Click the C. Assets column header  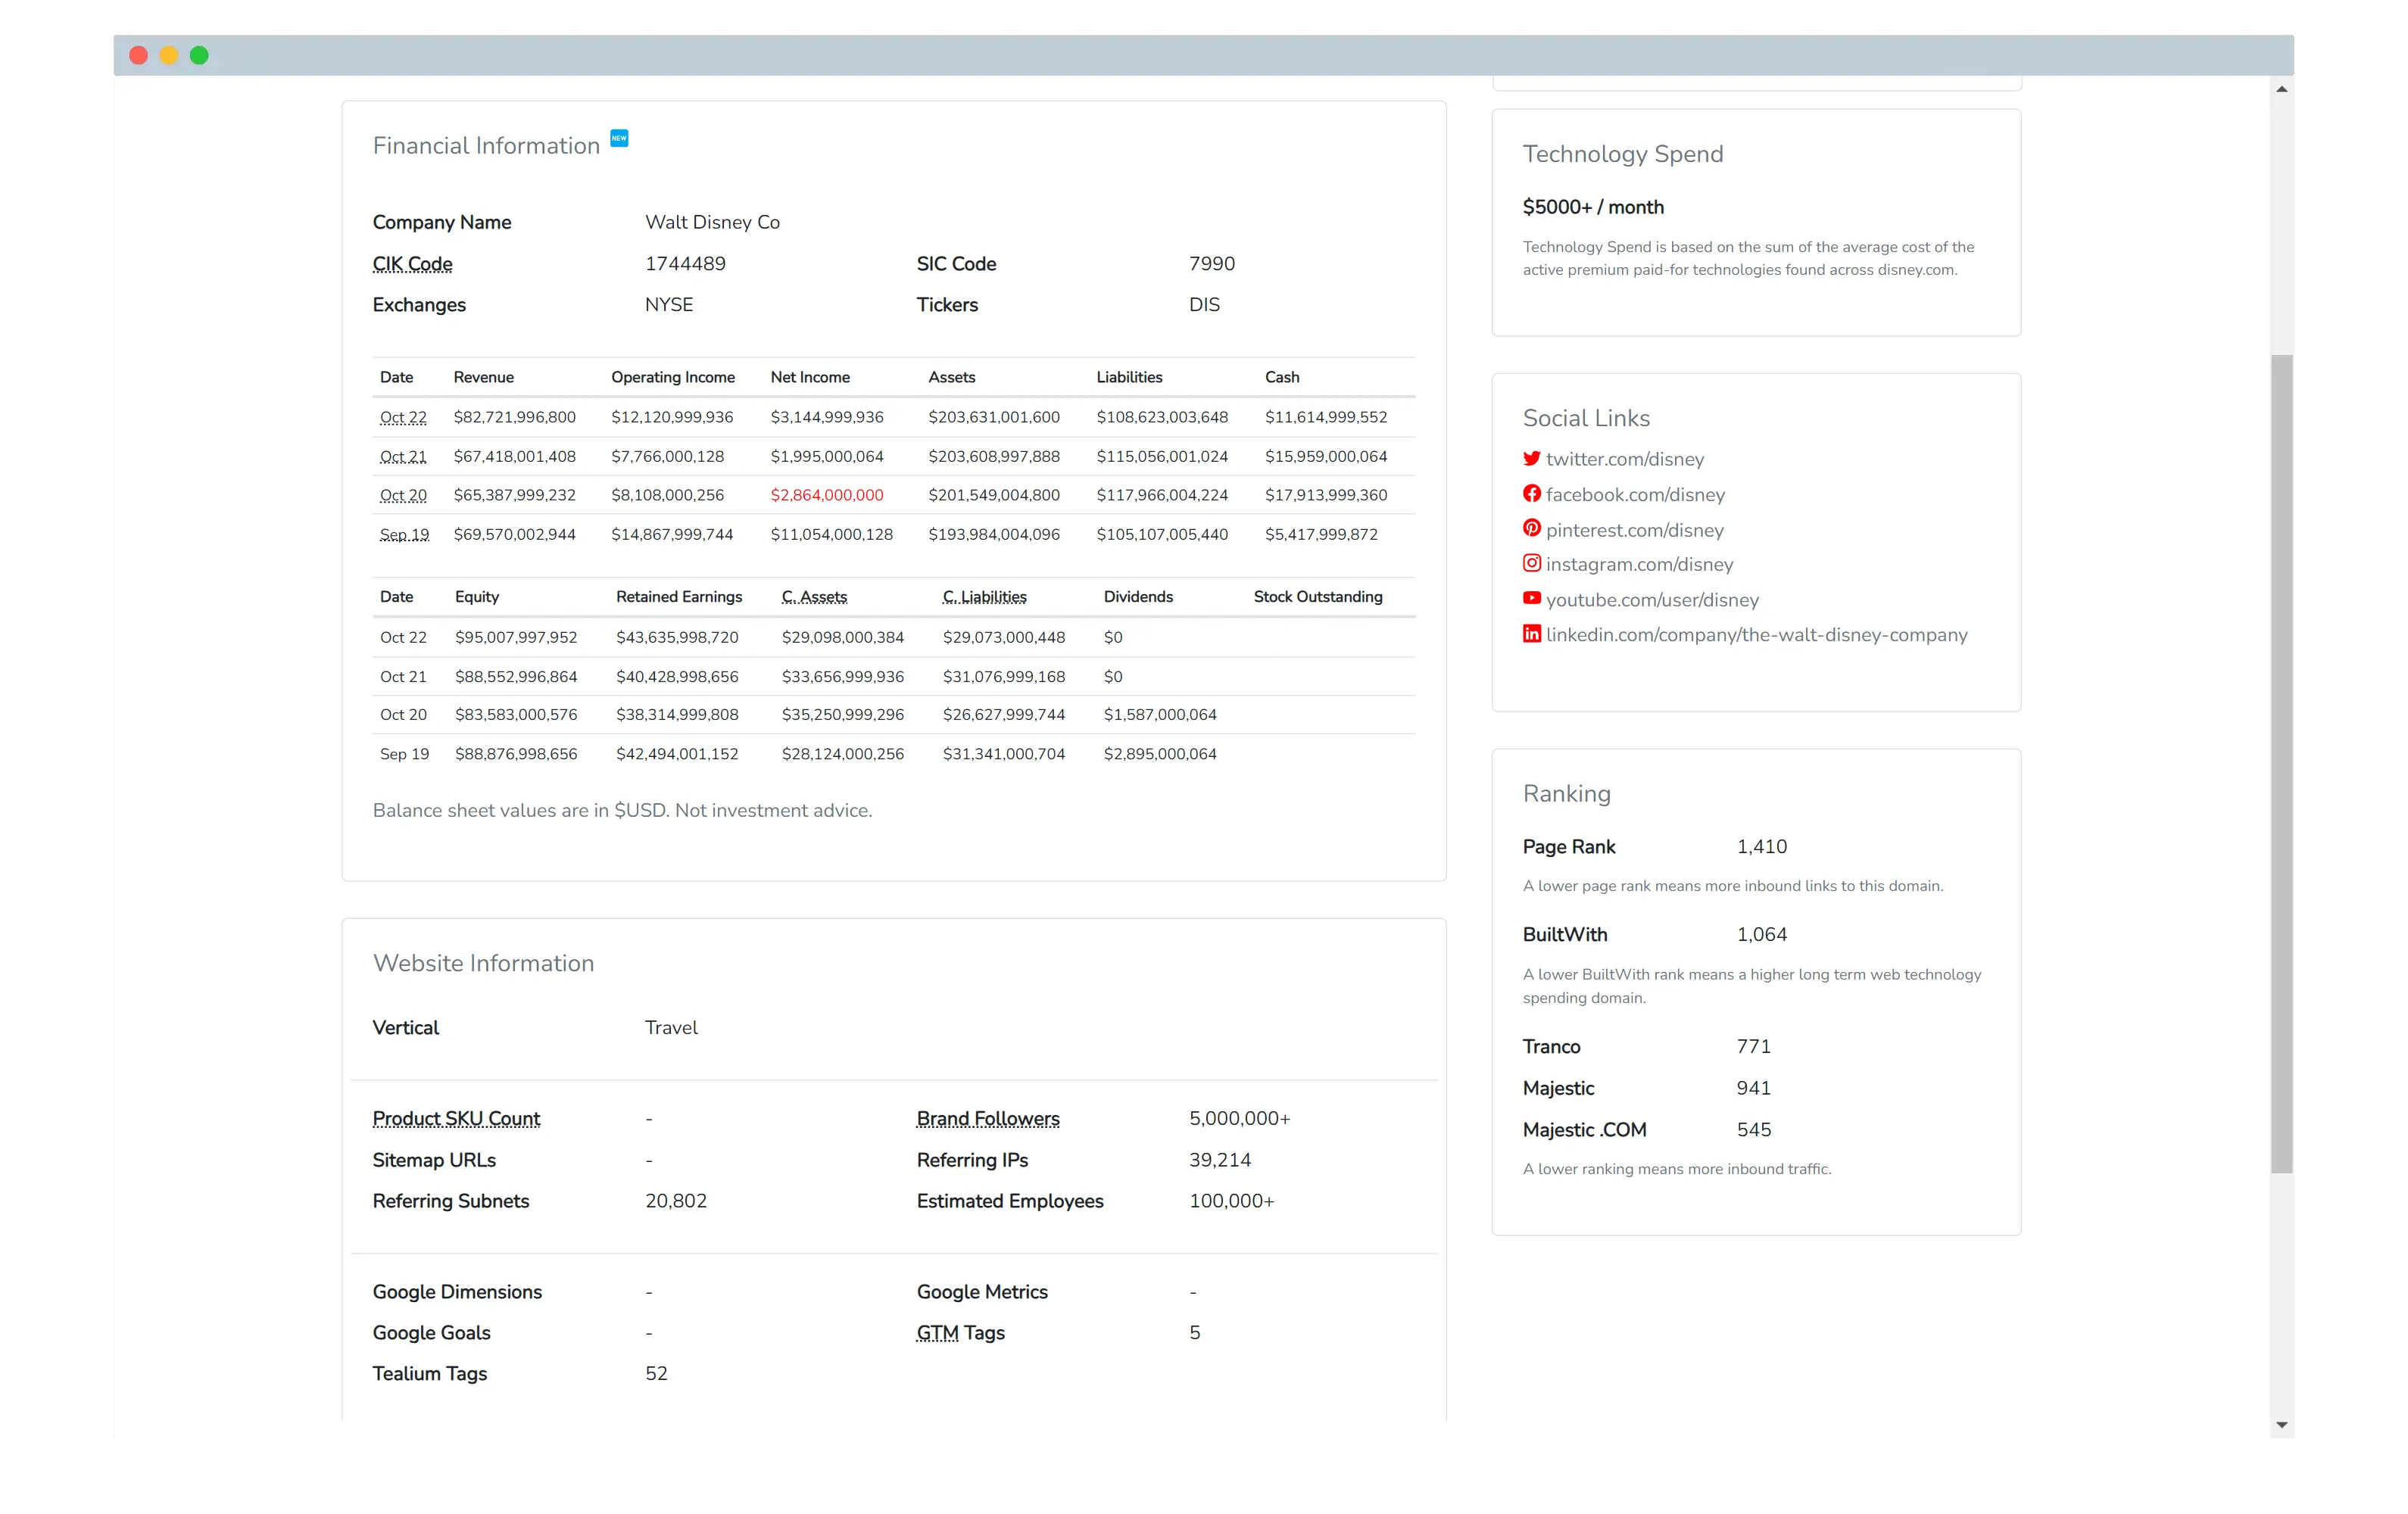click(x=814, y=597)
